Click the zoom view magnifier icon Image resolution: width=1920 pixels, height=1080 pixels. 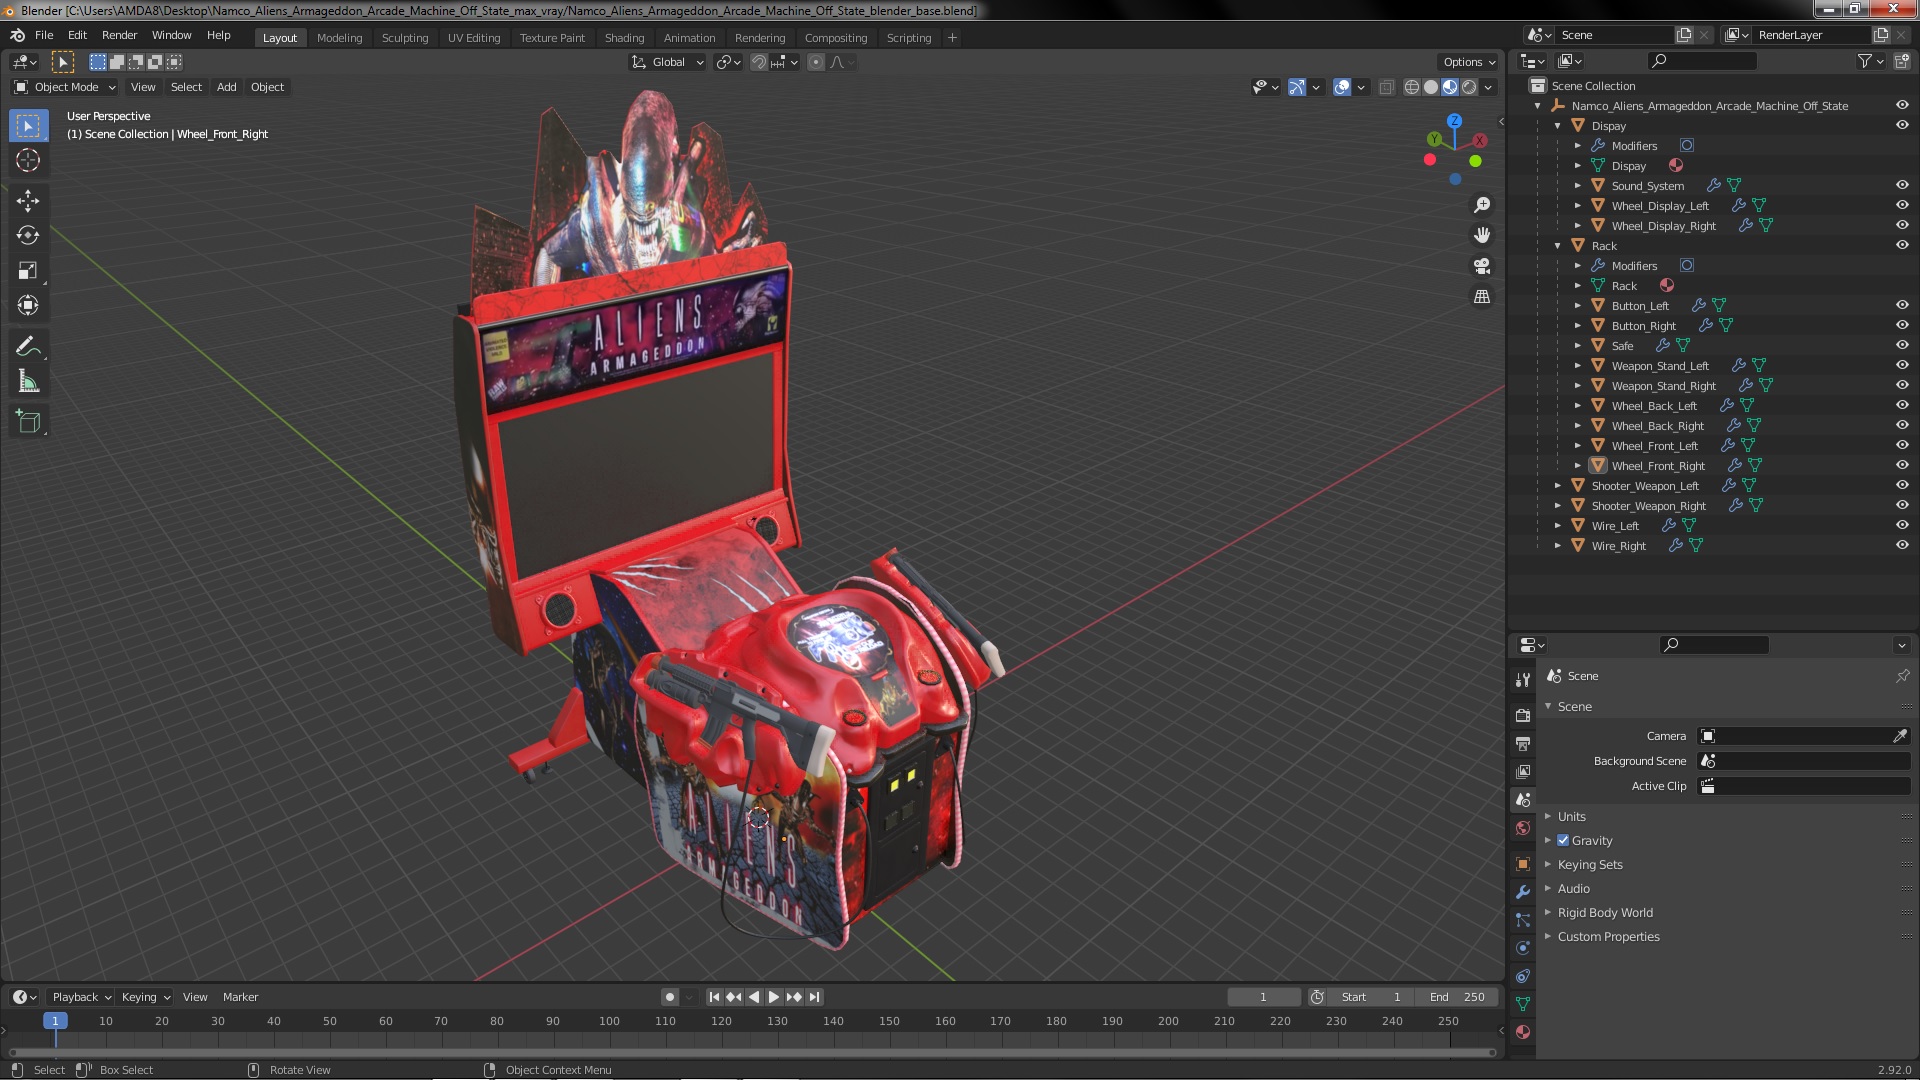click(1482, 205)
